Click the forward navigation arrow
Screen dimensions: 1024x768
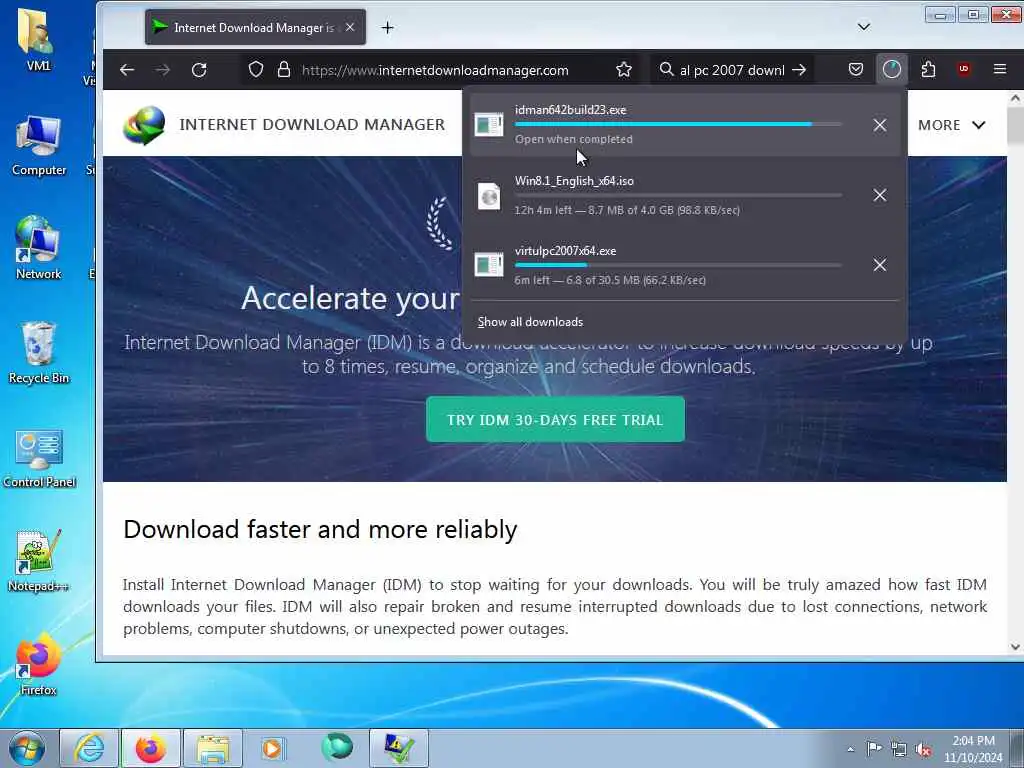pyautogui.click(x=163, y=70)
